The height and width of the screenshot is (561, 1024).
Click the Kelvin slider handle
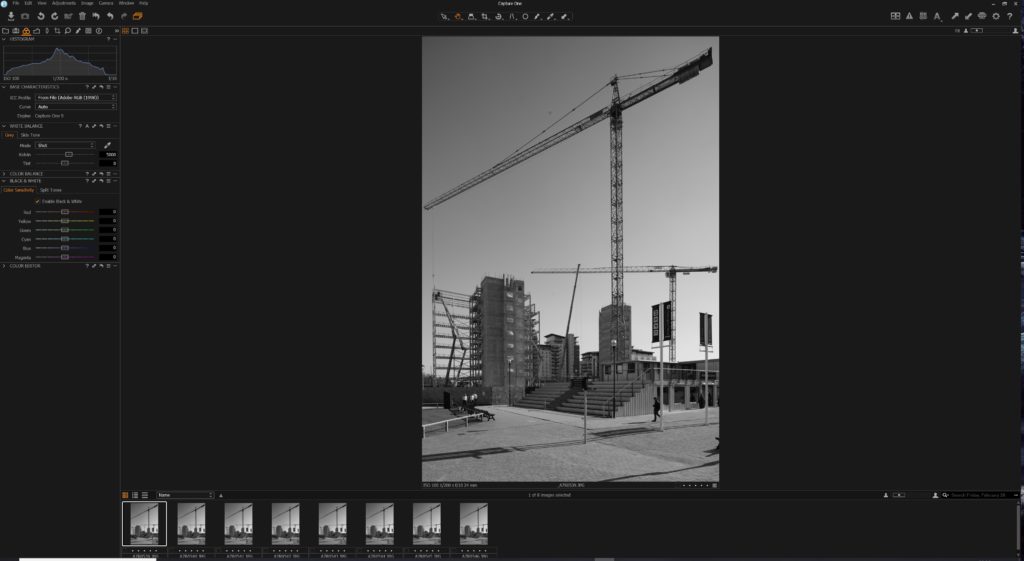click(x=69, y=154)
